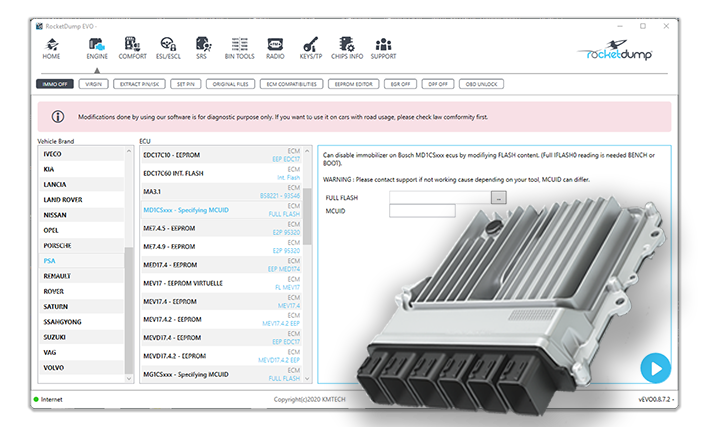This screenshot has height=427, width=709.
Task: Click the blue run arrow button
Action: (x=655, y=368)
